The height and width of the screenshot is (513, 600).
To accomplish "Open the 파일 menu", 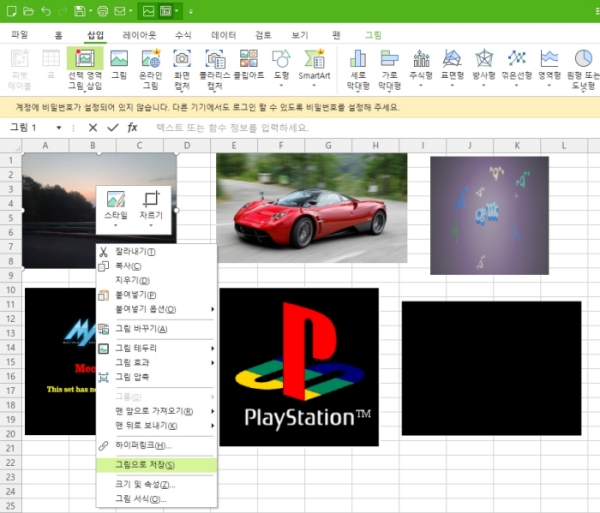I will click(20, 35).
